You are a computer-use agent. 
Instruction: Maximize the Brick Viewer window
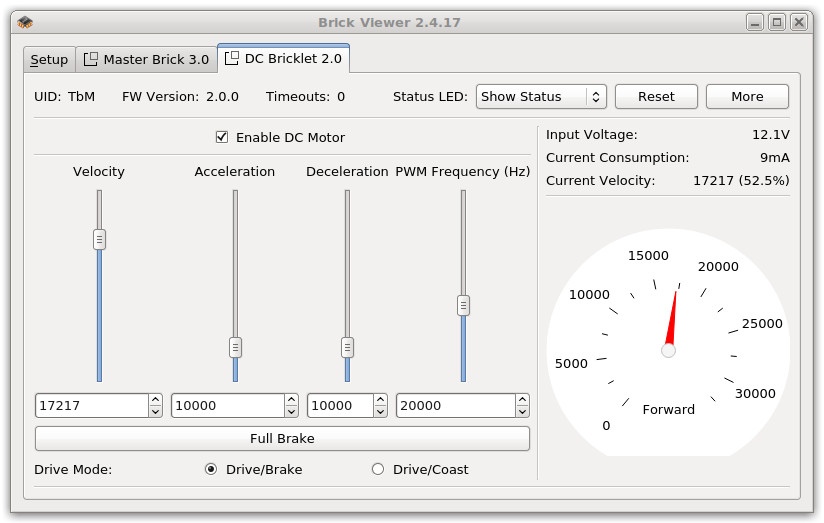777,22
